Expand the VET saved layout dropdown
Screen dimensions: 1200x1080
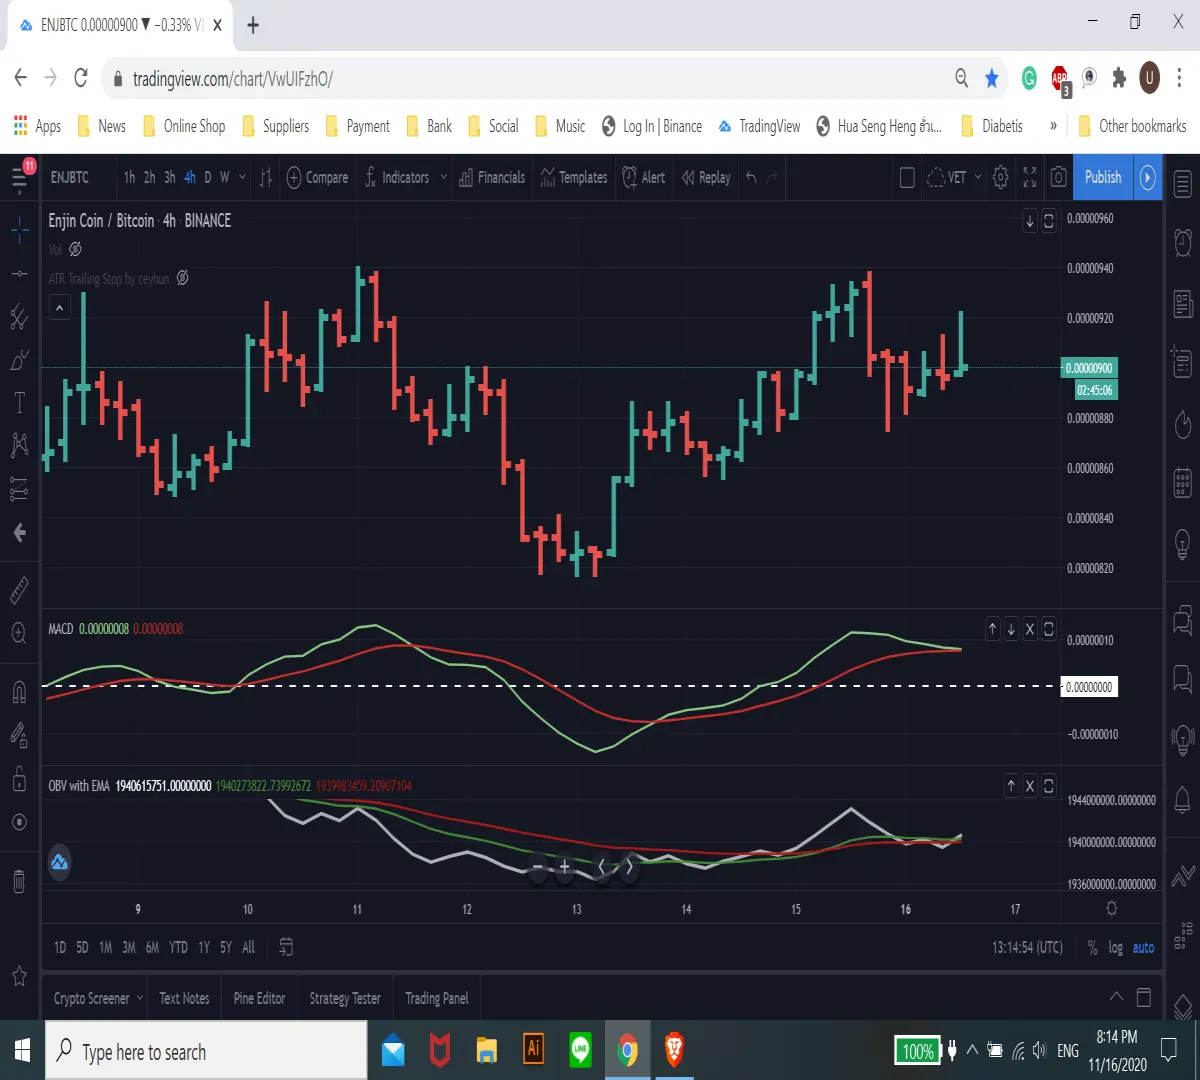click(978, 177)
